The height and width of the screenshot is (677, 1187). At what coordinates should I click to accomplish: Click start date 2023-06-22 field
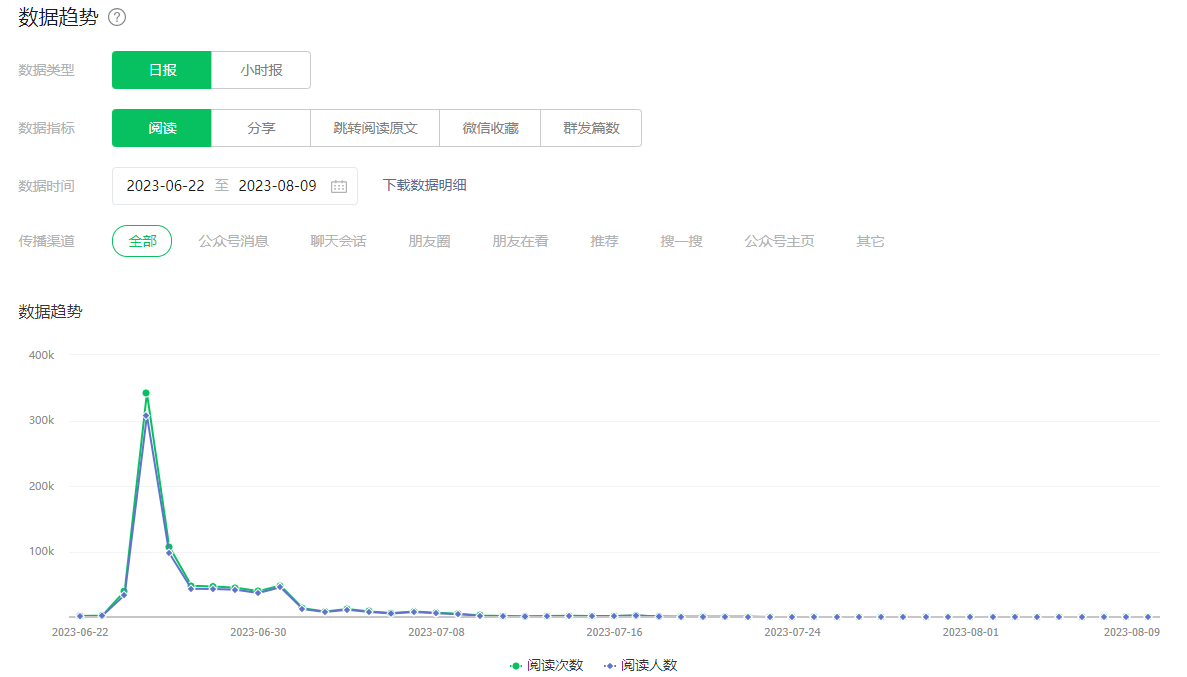(x=165, y=186)
